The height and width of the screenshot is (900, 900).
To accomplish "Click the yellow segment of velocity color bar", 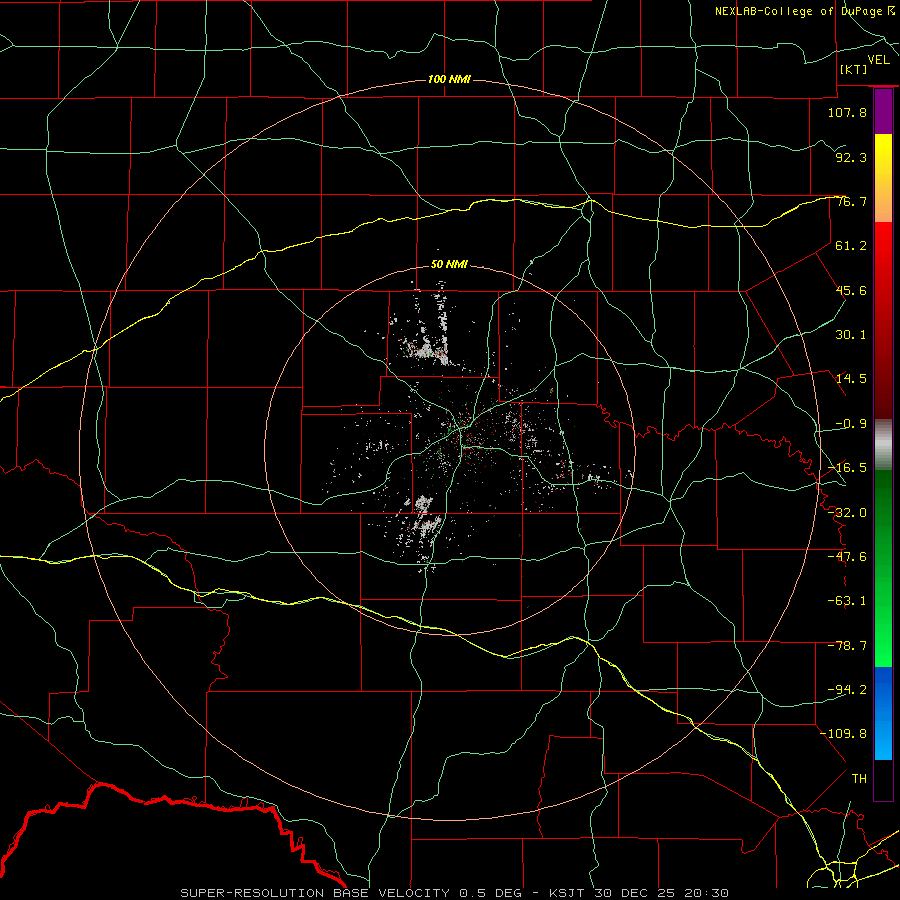I will (x=883, y=178).
